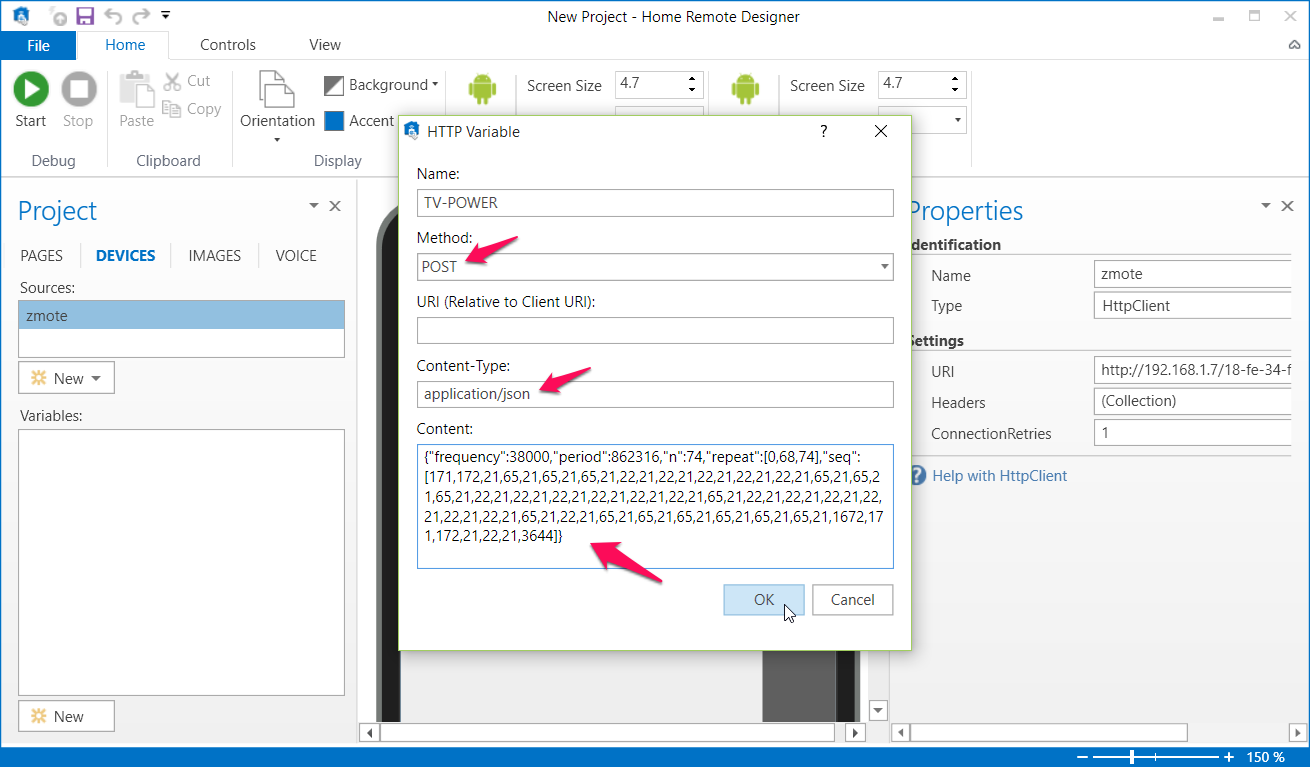Click the zoom out minus icon
This screenshot has height=767, width=1310.
pyautogui.click(x=1083, y=757)
